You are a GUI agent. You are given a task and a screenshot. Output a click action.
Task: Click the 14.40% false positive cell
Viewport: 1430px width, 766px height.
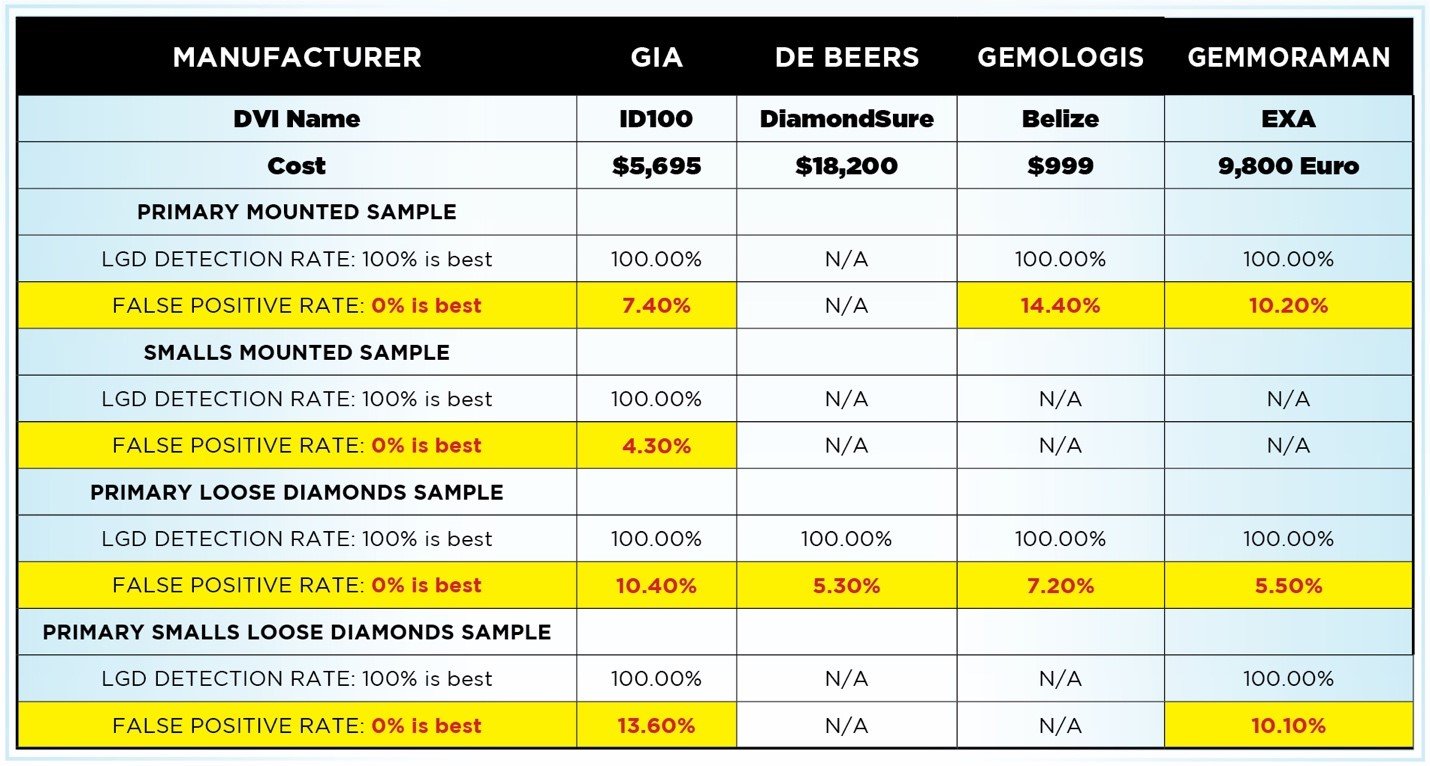tap(1061, 306)
